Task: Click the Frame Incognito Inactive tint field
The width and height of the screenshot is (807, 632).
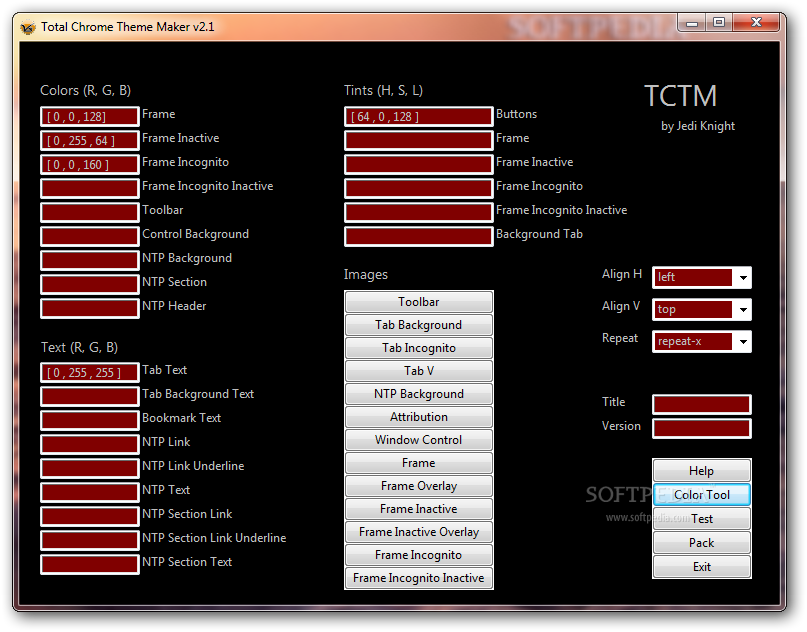Action: tap(418, 213)
